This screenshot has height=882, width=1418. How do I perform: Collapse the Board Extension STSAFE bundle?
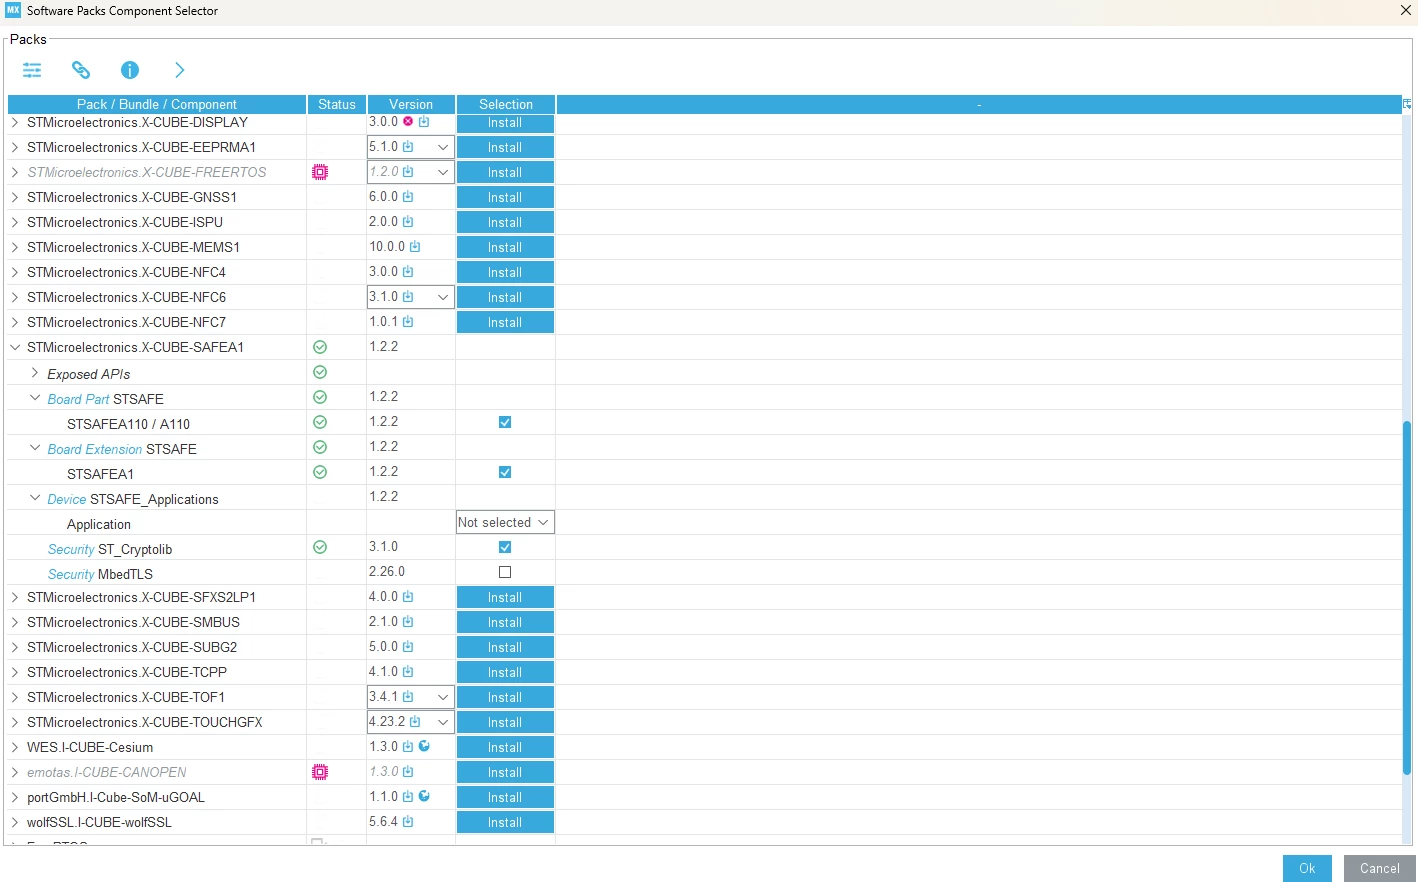[35, 448]
